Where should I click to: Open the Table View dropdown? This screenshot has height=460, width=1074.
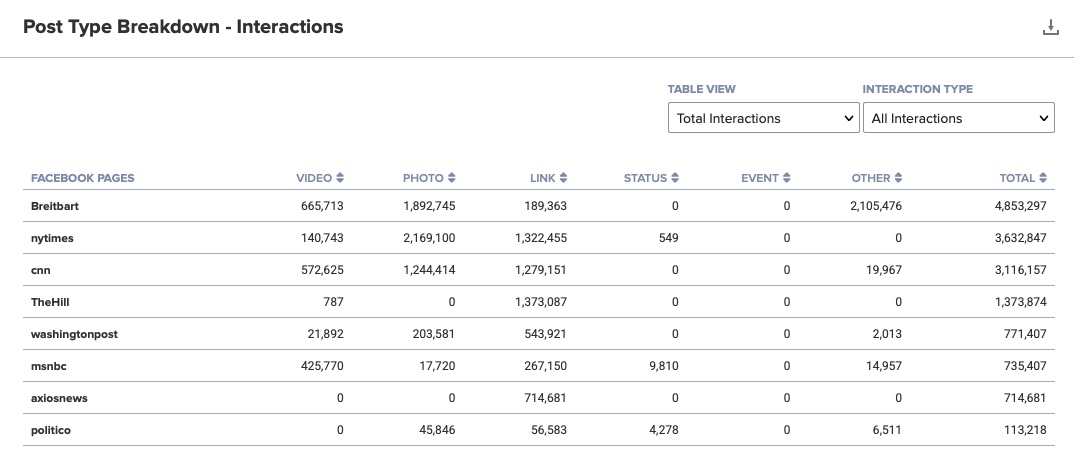pyautogui.click(x=764, y=118)
